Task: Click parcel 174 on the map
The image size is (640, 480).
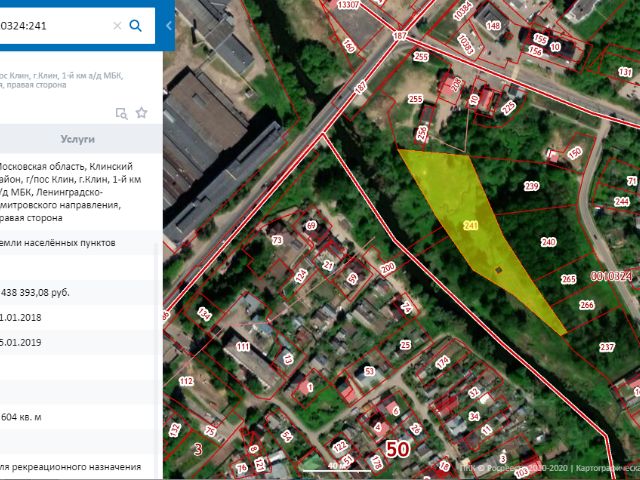Action: pos(443,360)
